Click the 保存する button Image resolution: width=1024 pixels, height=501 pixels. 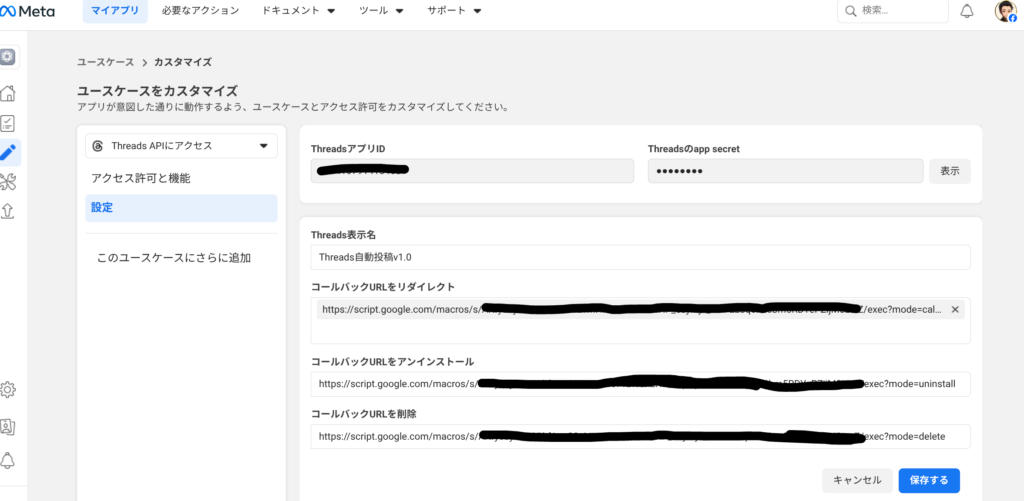click(929, 480)
